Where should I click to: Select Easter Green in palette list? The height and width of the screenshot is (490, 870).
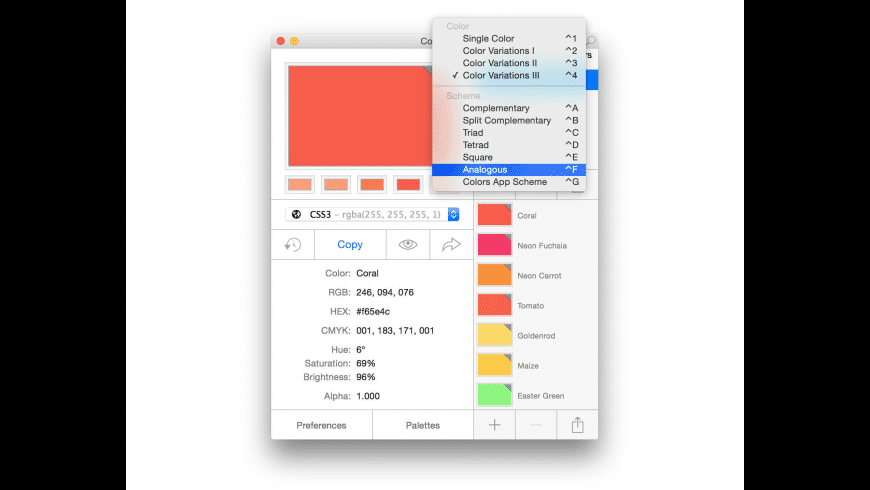pos(536,395)
